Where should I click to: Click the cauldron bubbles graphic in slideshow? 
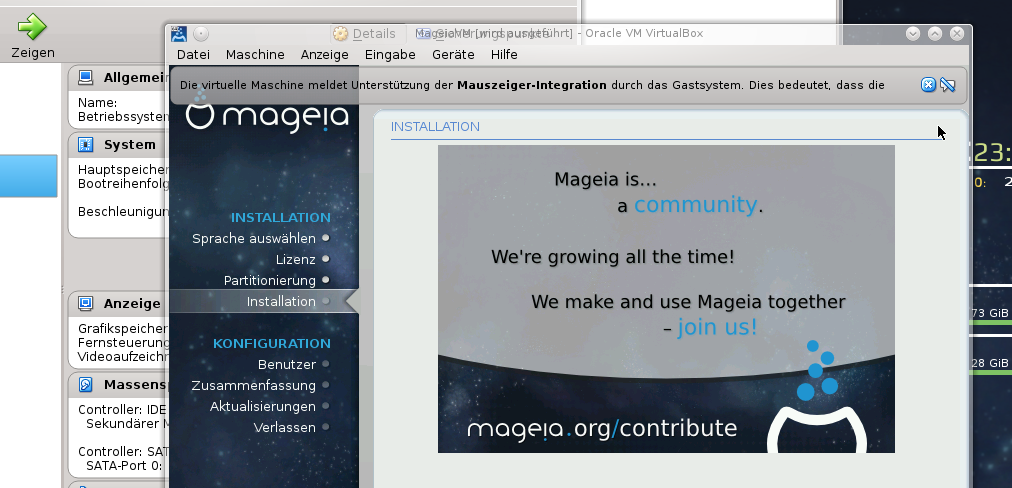817,371
